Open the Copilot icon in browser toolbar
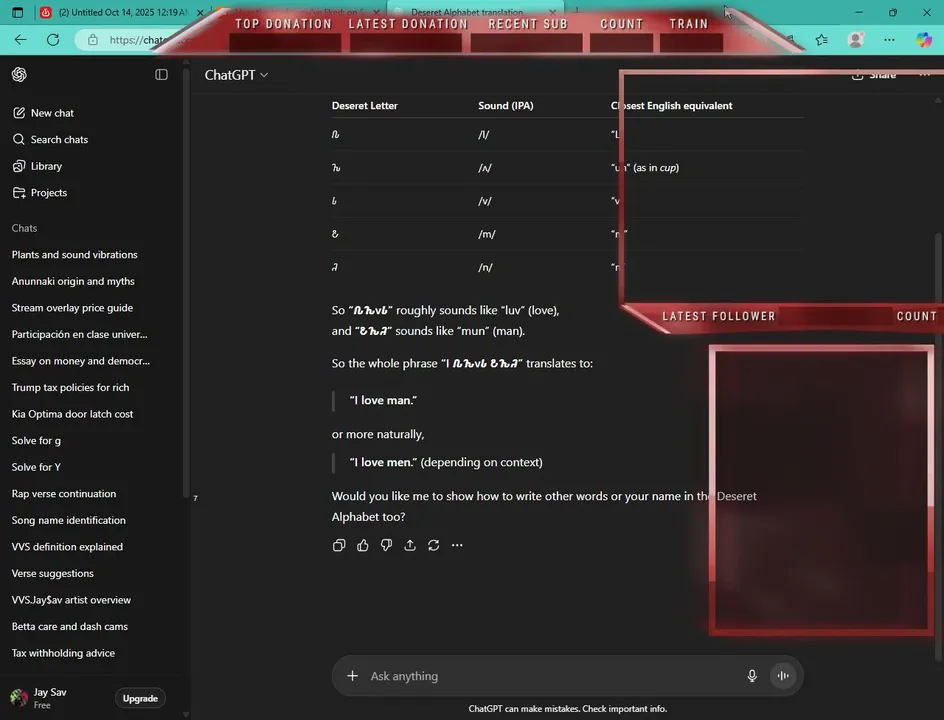 tap(924, 40)
